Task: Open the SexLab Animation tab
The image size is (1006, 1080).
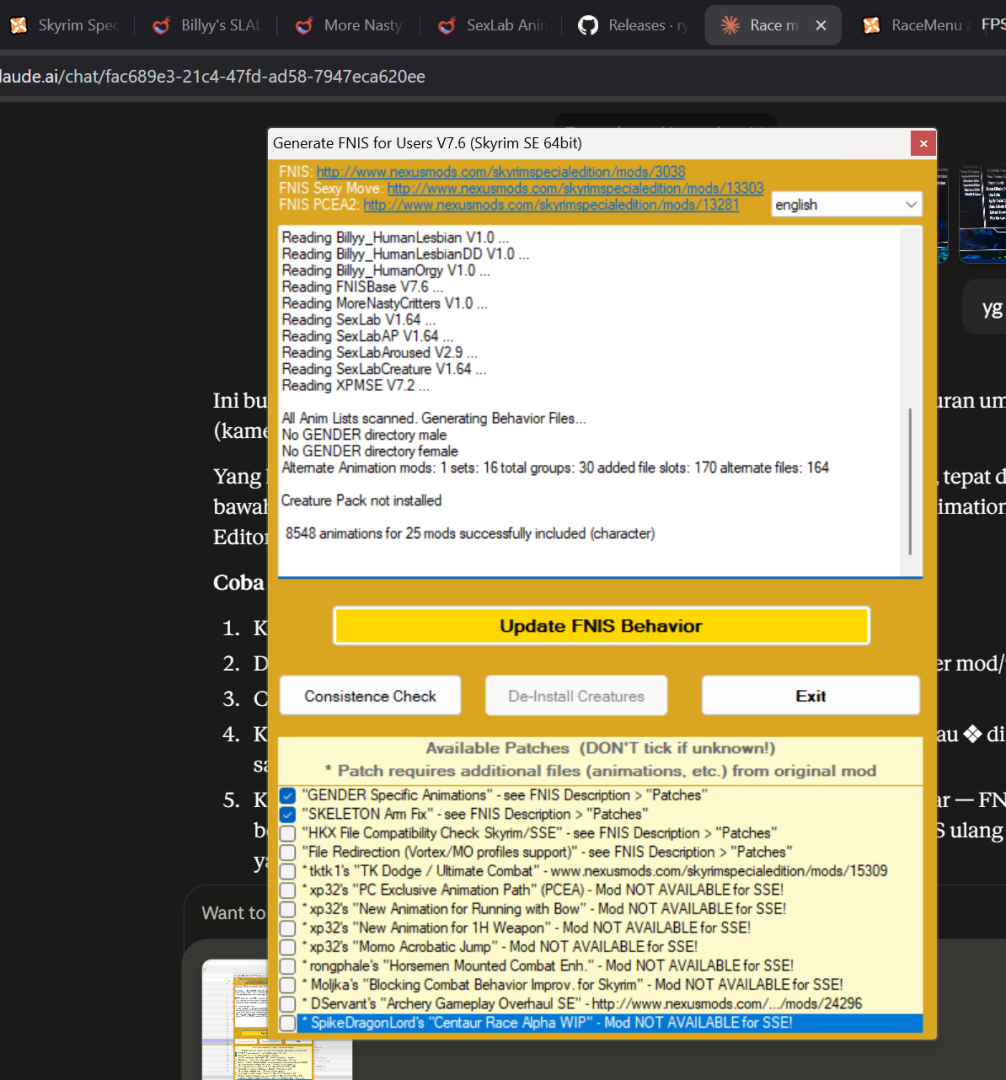Action: click(493, 25)
